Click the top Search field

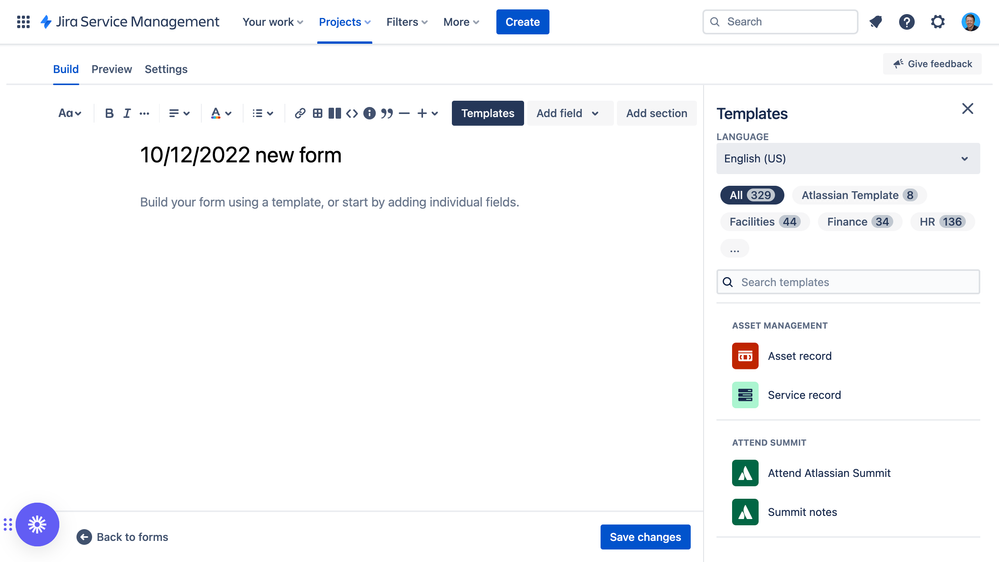pyautogui.click(x=780, y=22)
